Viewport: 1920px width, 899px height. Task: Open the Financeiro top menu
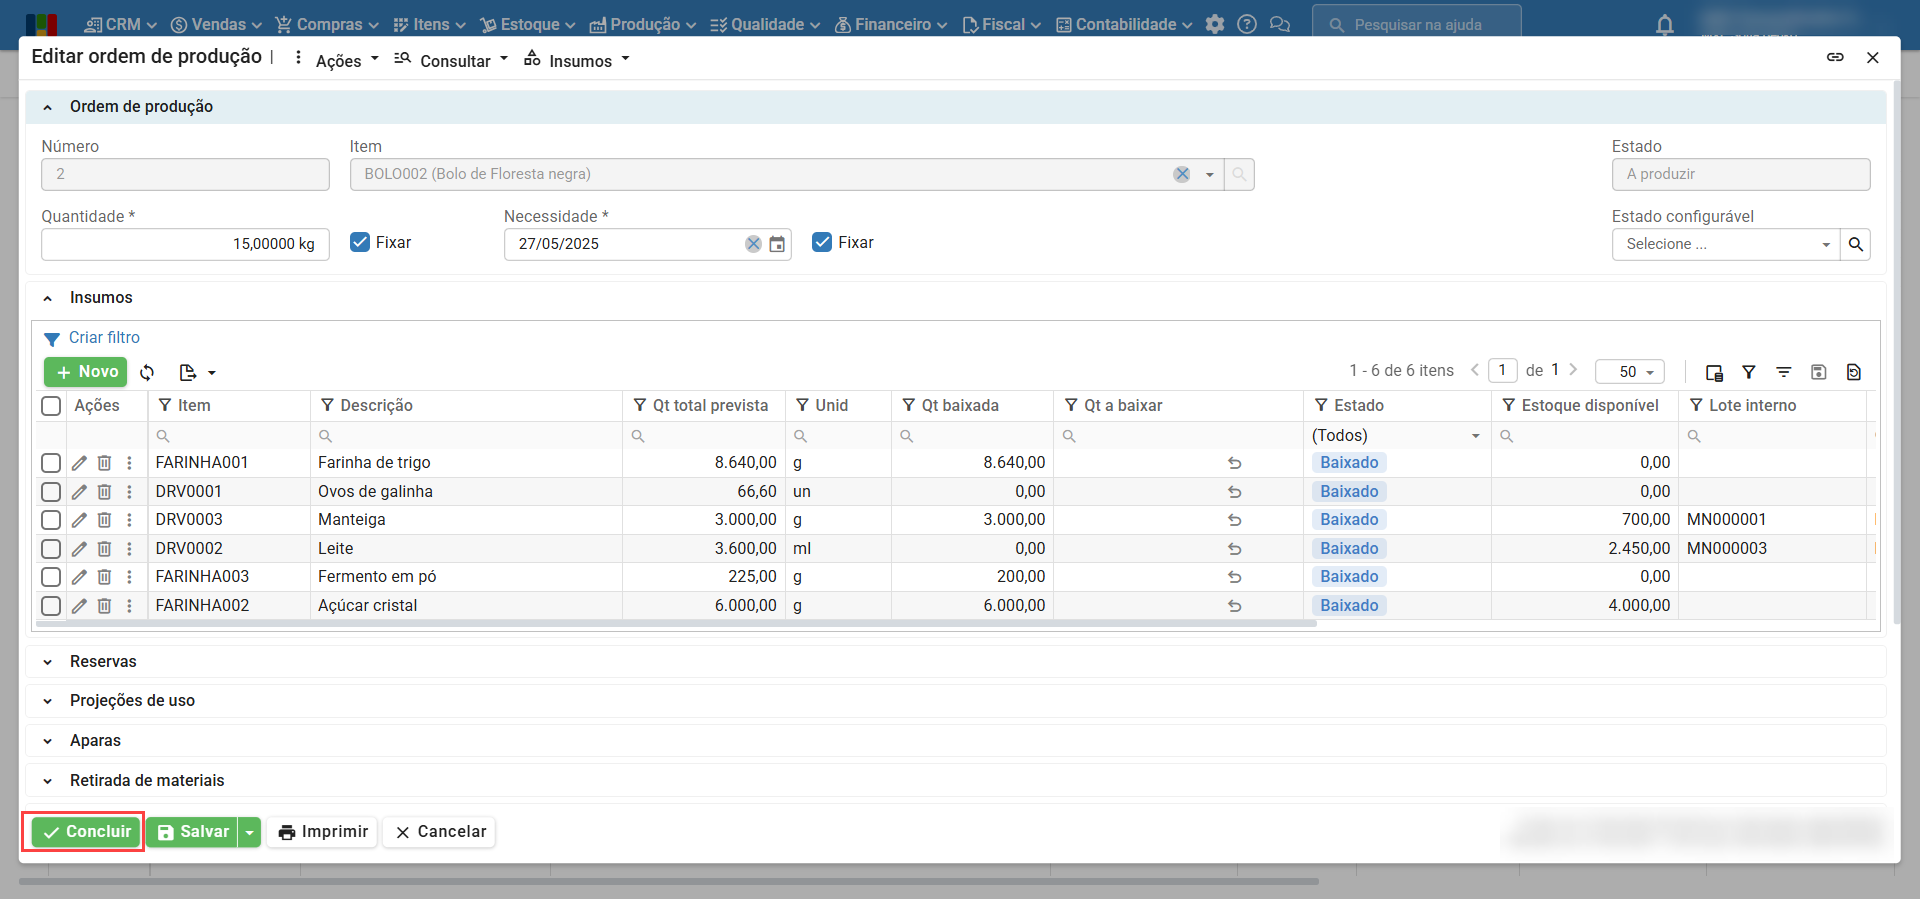coord(891,24)
